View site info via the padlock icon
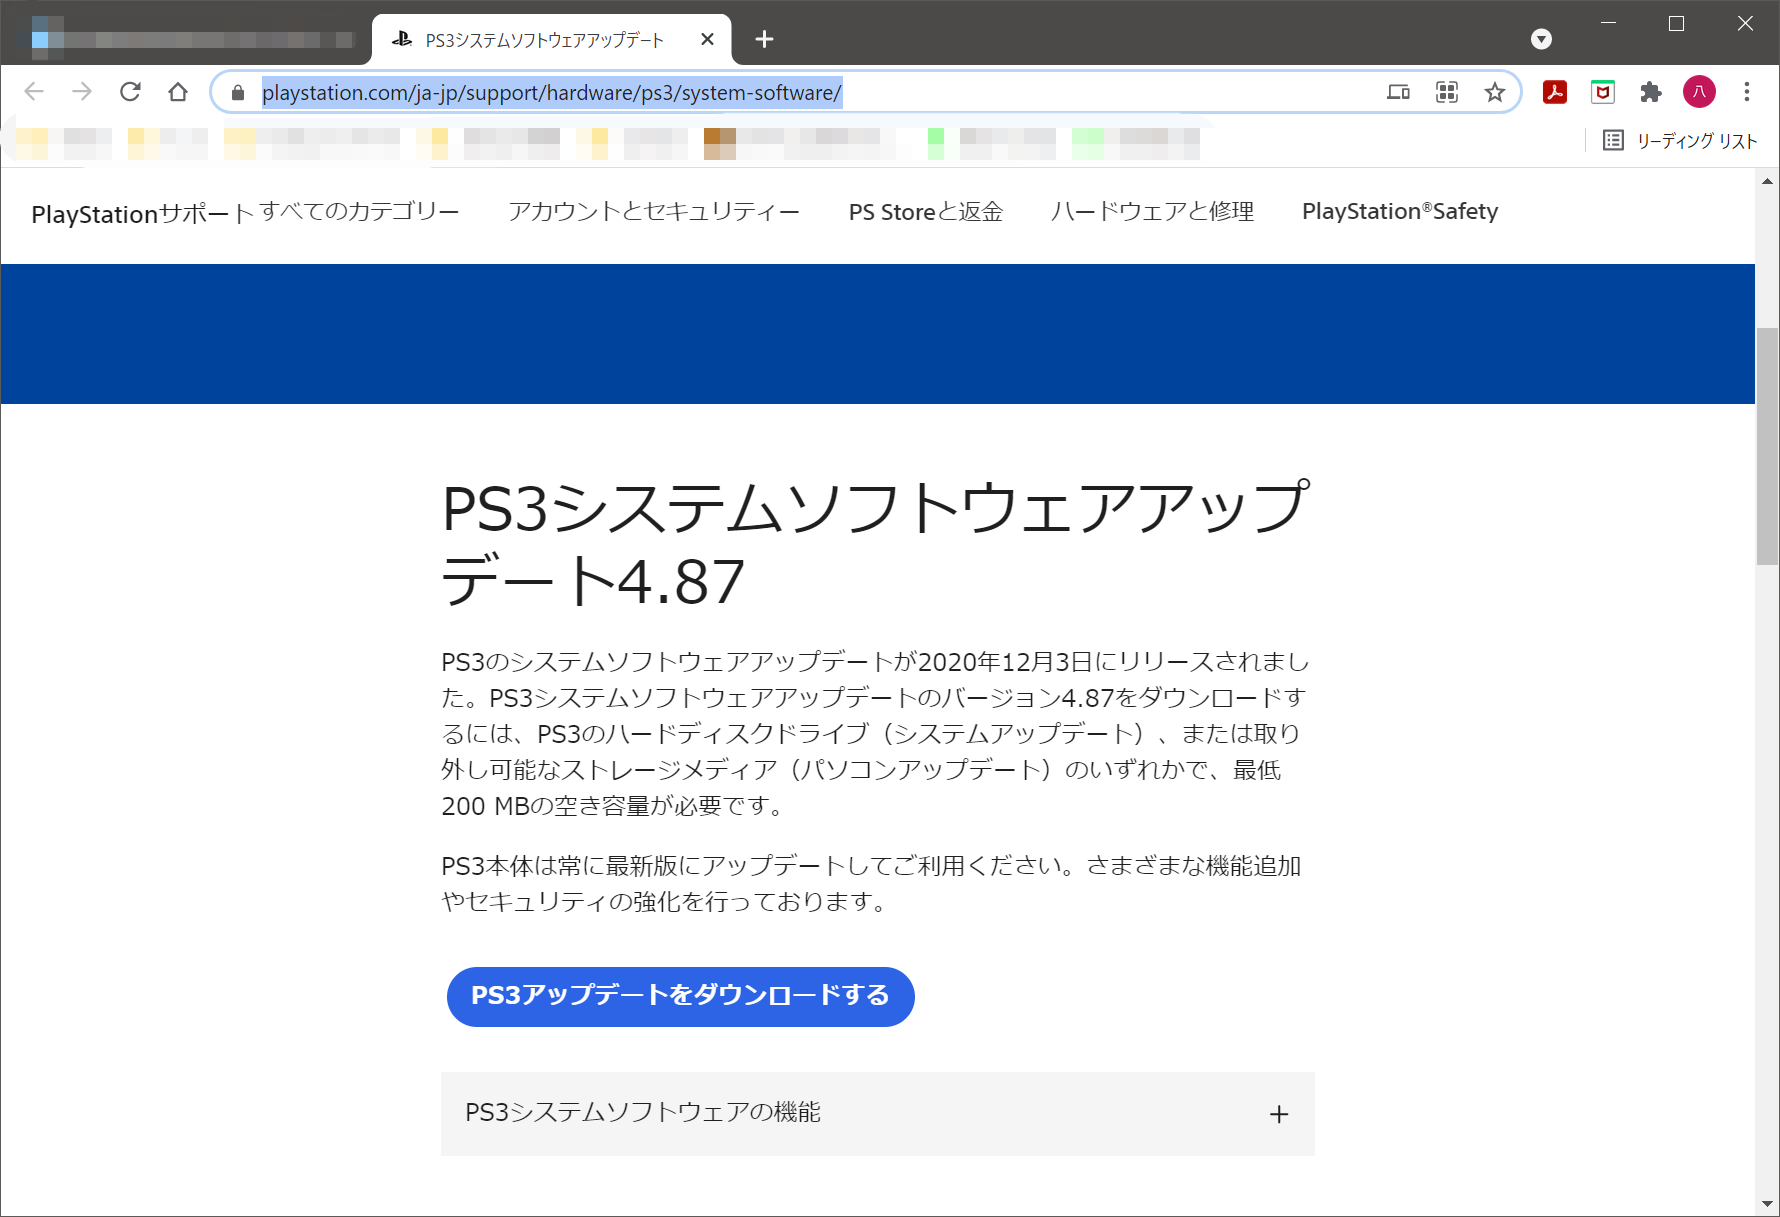The image size is (1780, 1217). pos(238,93)
